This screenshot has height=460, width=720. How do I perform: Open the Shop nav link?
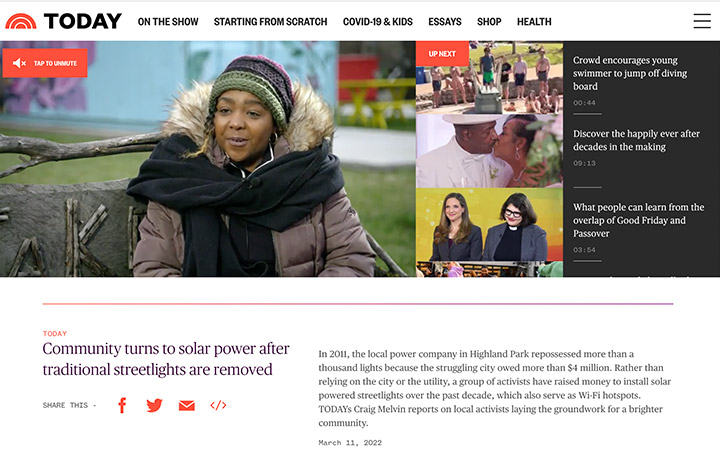click(489, 22)
